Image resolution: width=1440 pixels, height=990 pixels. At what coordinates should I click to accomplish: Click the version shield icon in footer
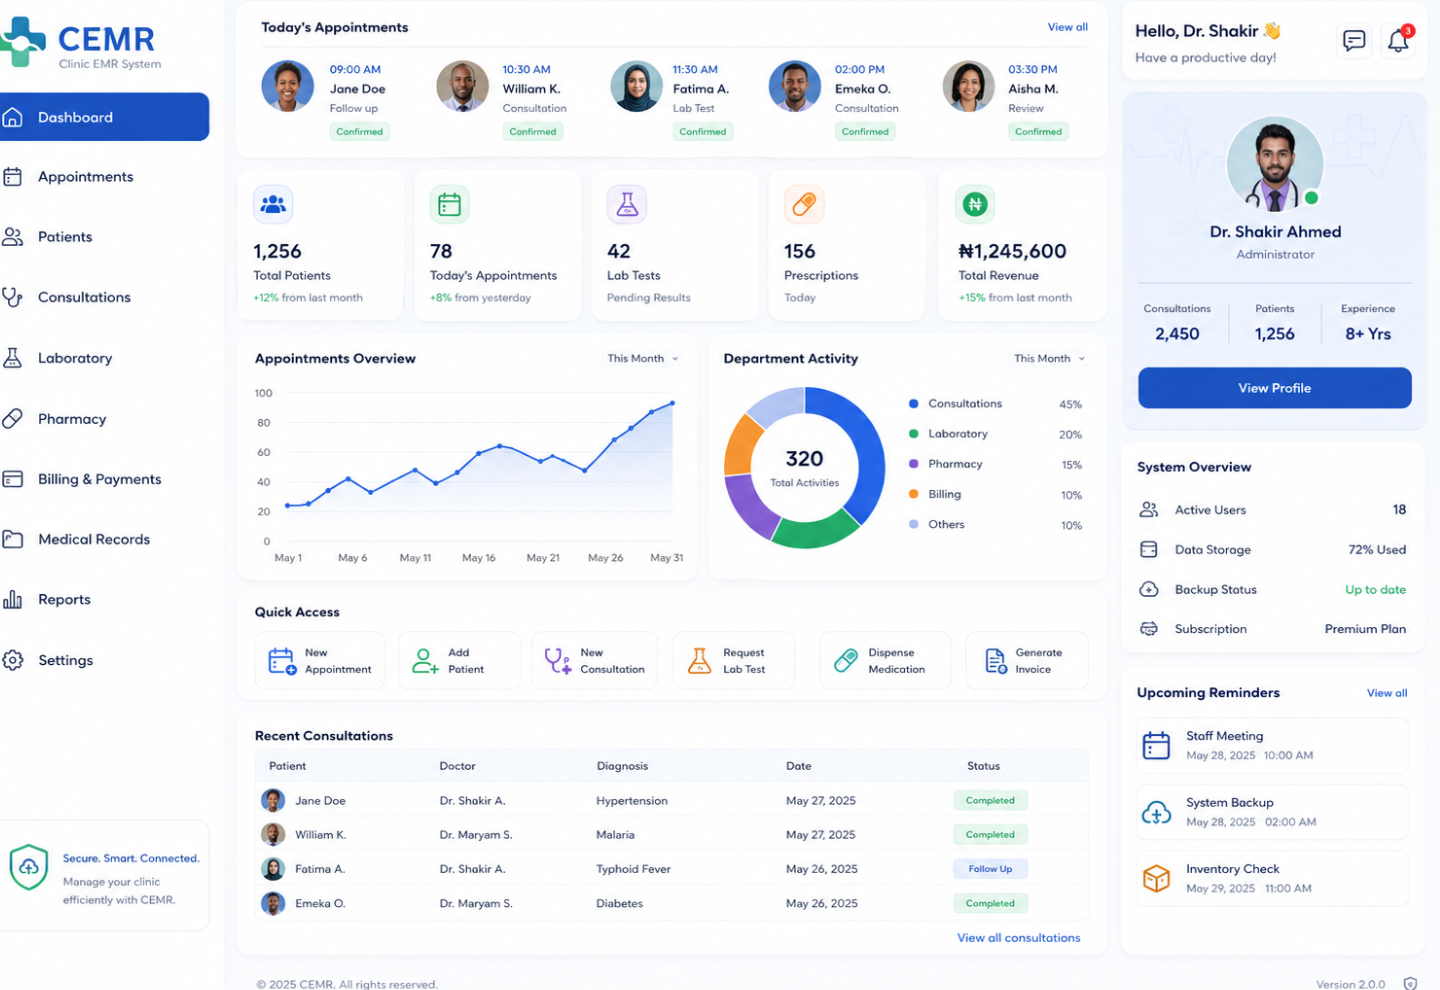coord(1410,984)
